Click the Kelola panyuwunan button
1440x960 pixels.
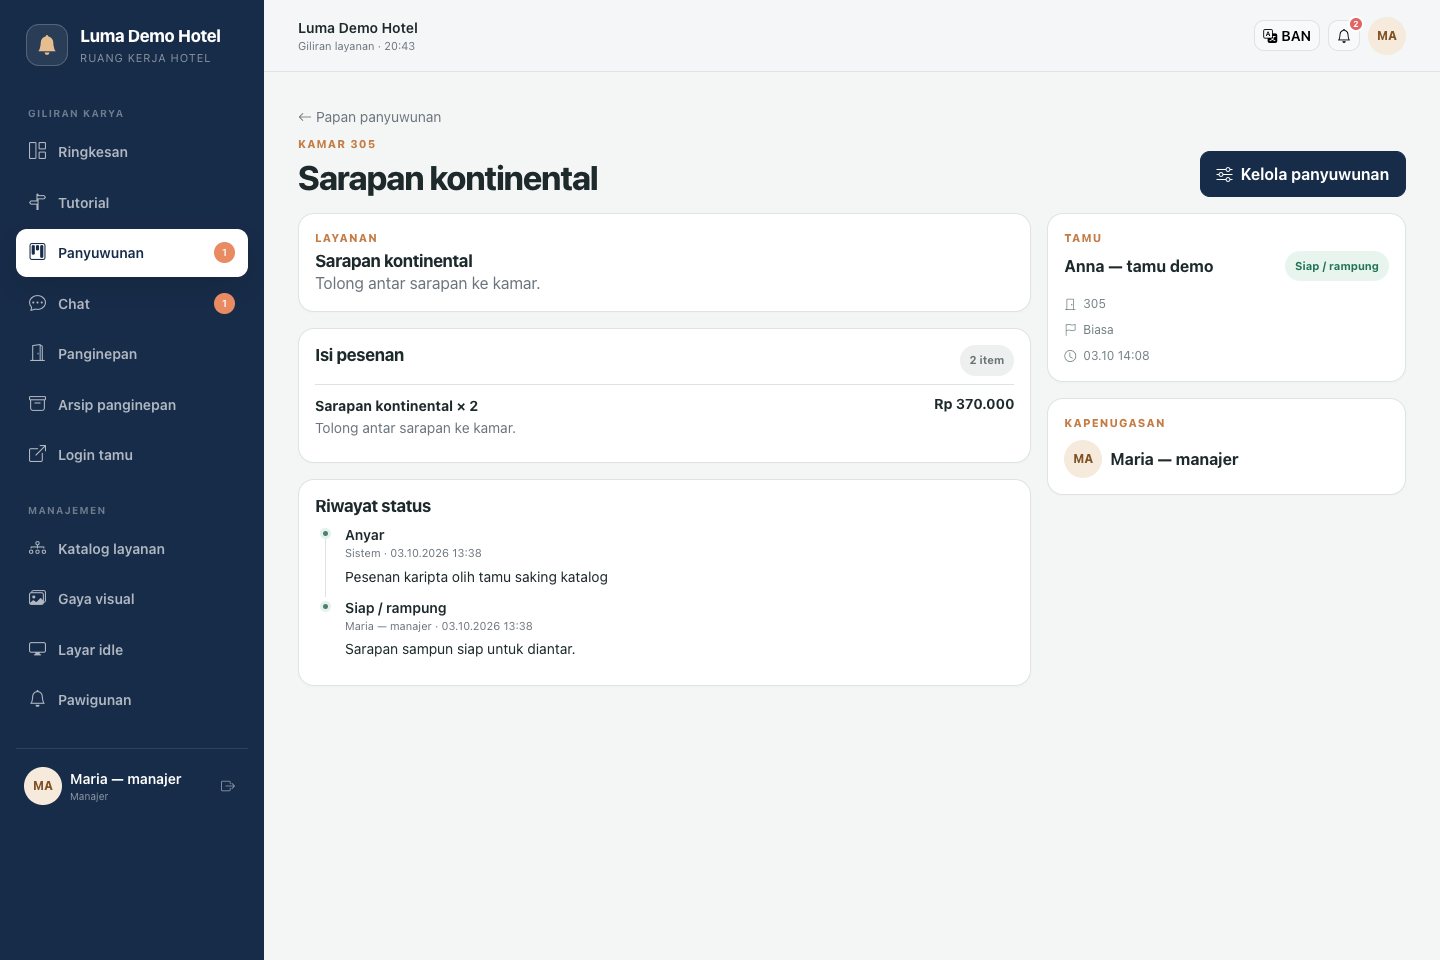coord(1303,174)
